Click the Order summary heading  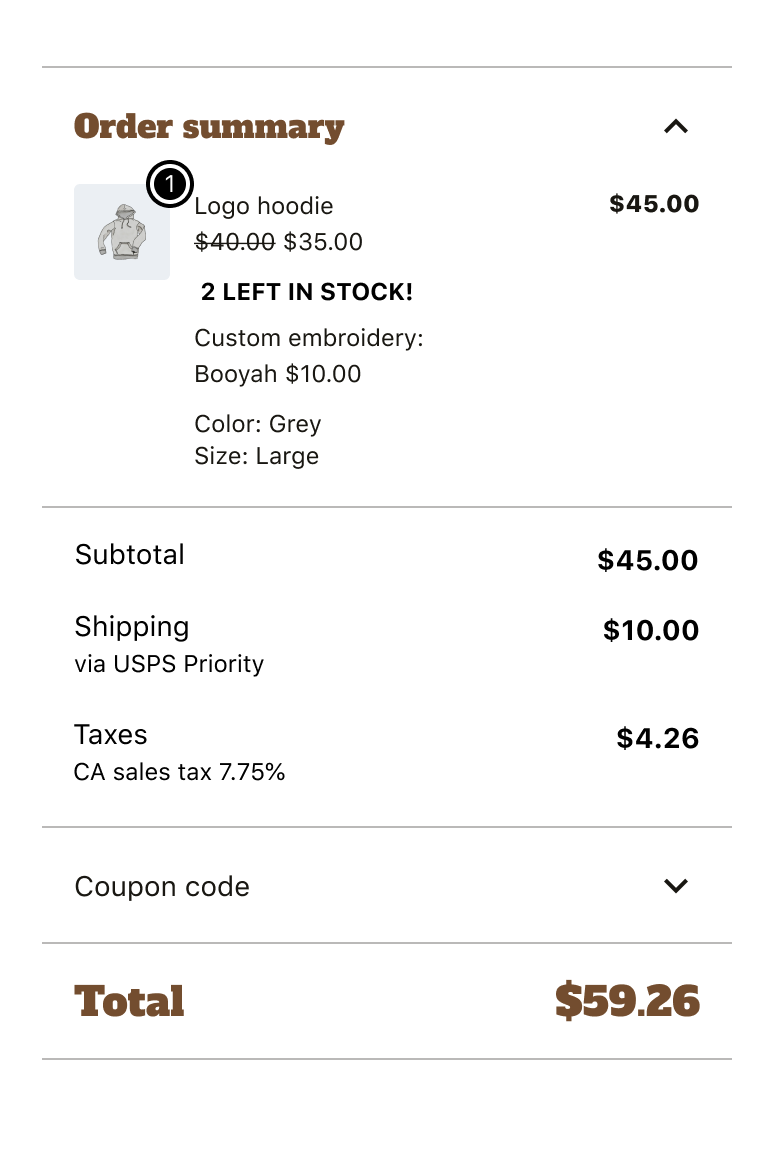(x=208, y=127)
